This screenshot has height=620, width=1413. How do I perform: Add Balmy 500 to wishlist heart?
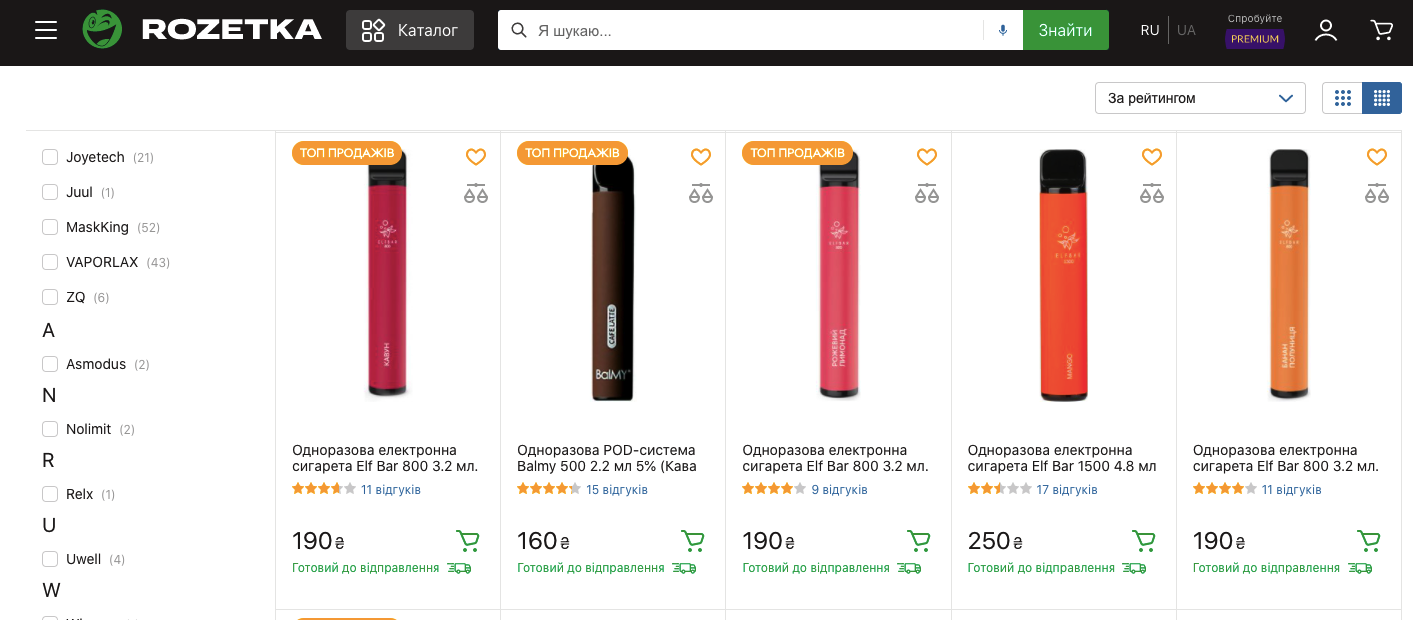[701, 157]
